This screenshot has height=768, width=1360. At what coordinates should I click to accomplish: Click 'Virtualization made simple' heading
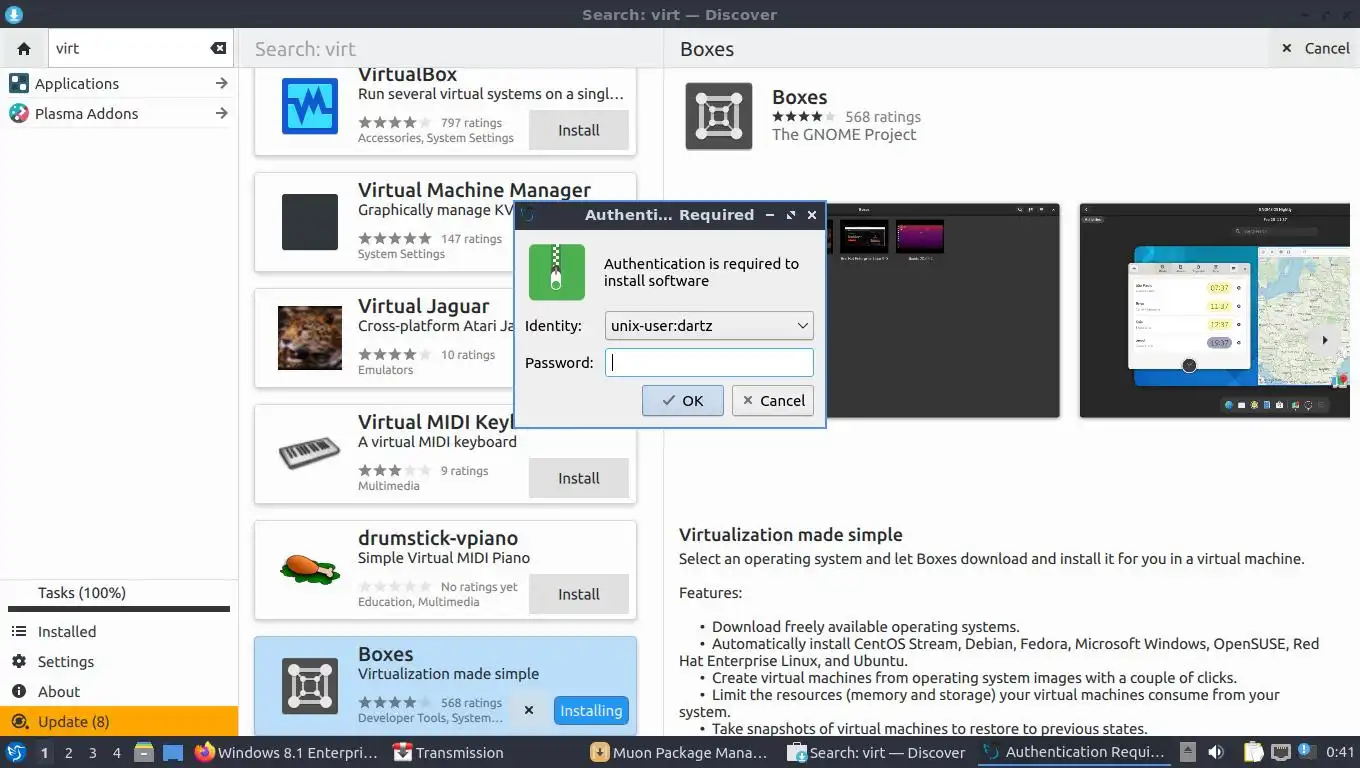tap(791, 535)
